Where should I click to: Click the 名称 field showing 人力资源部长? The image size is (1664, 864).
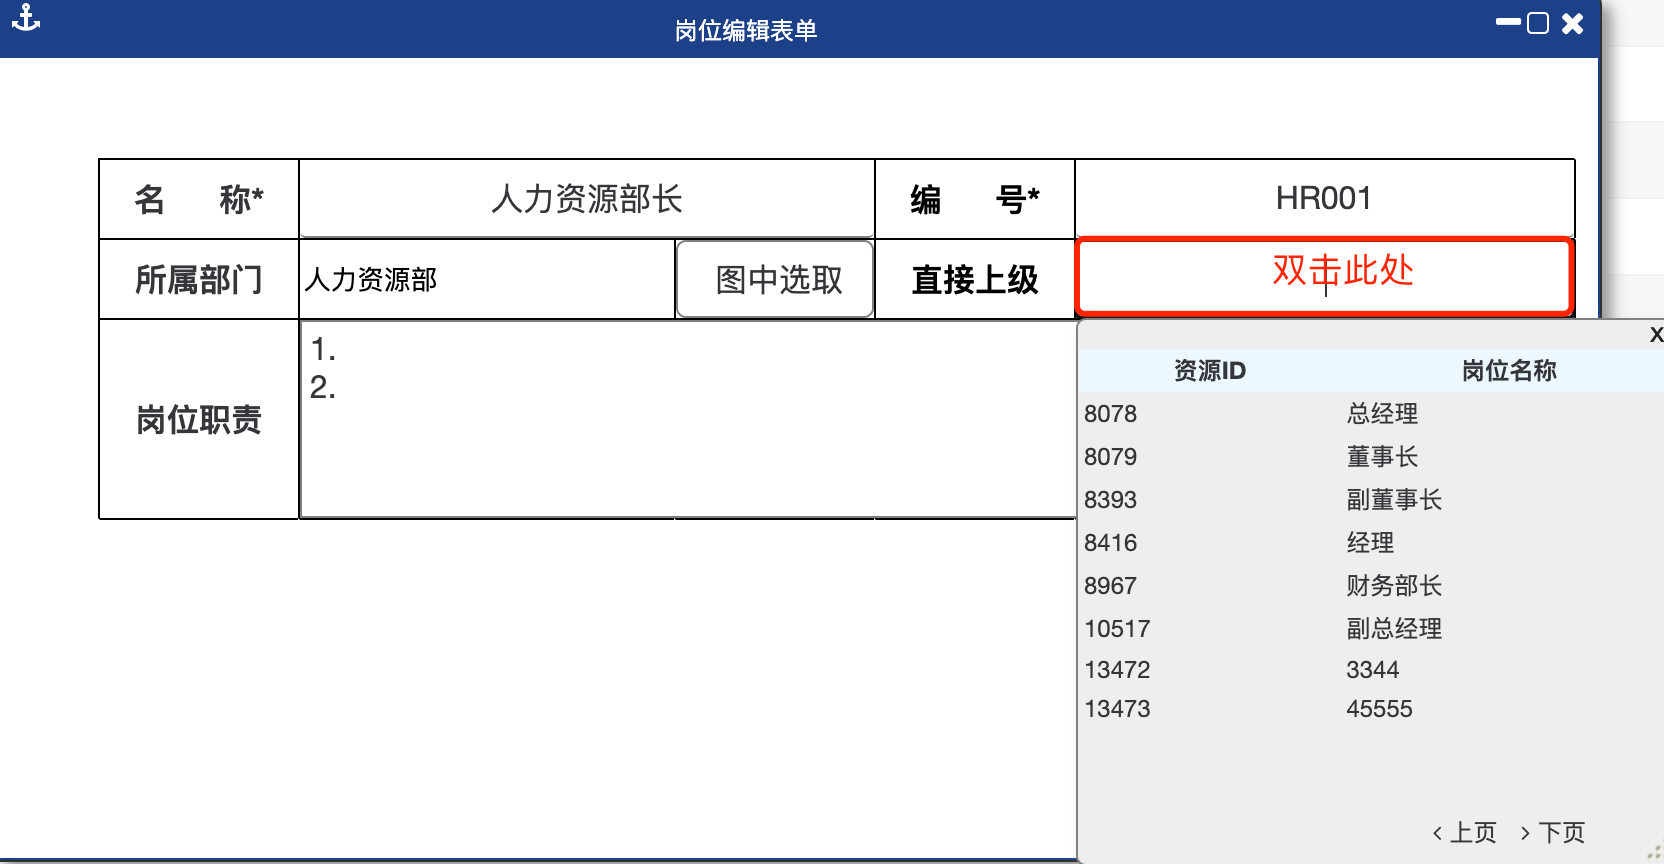pyautogui.click(x=587, y=199)
